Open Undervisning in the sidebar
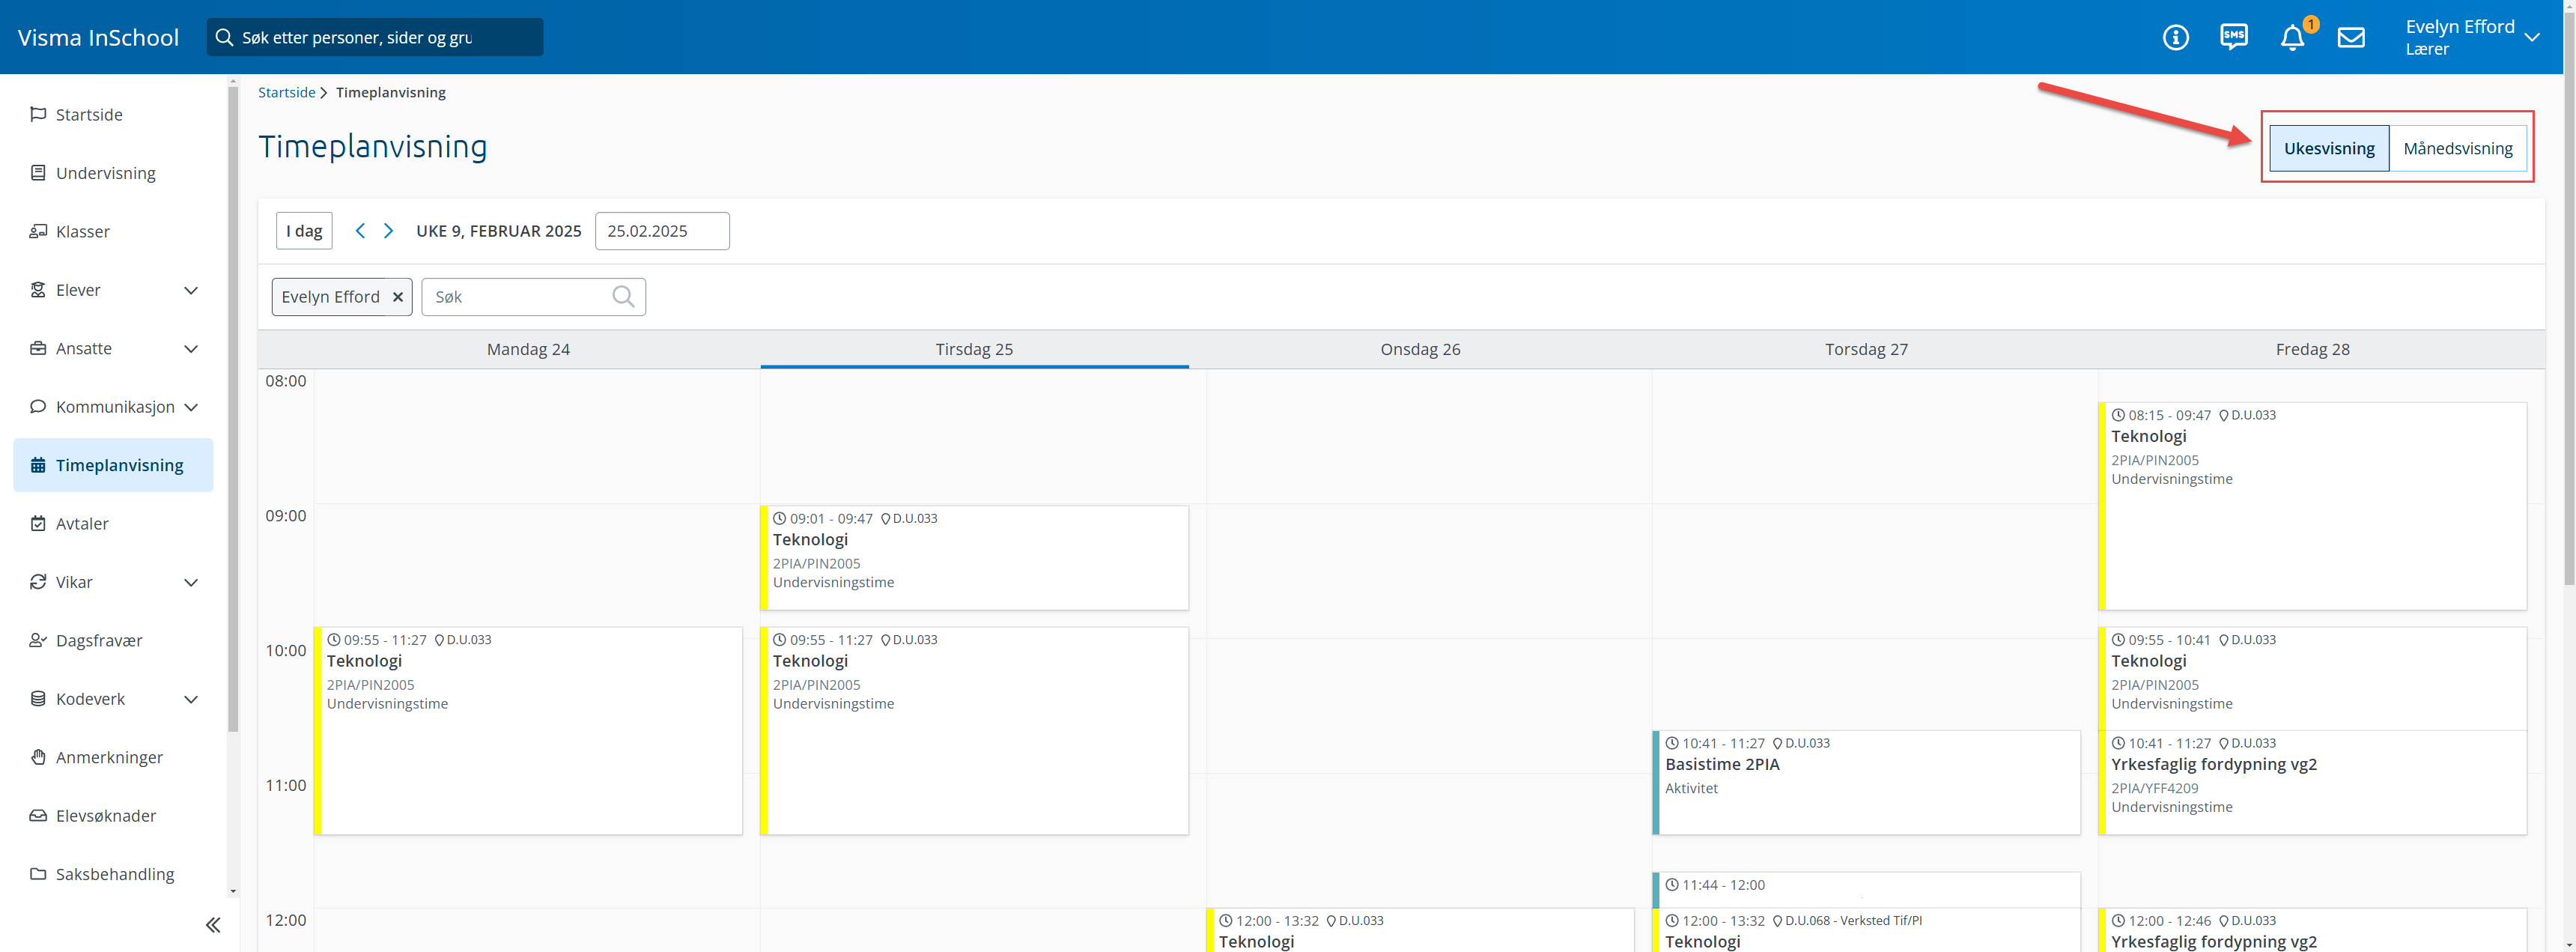The image size is (2576, 952). pyautogui.click(x=105, y=173)
